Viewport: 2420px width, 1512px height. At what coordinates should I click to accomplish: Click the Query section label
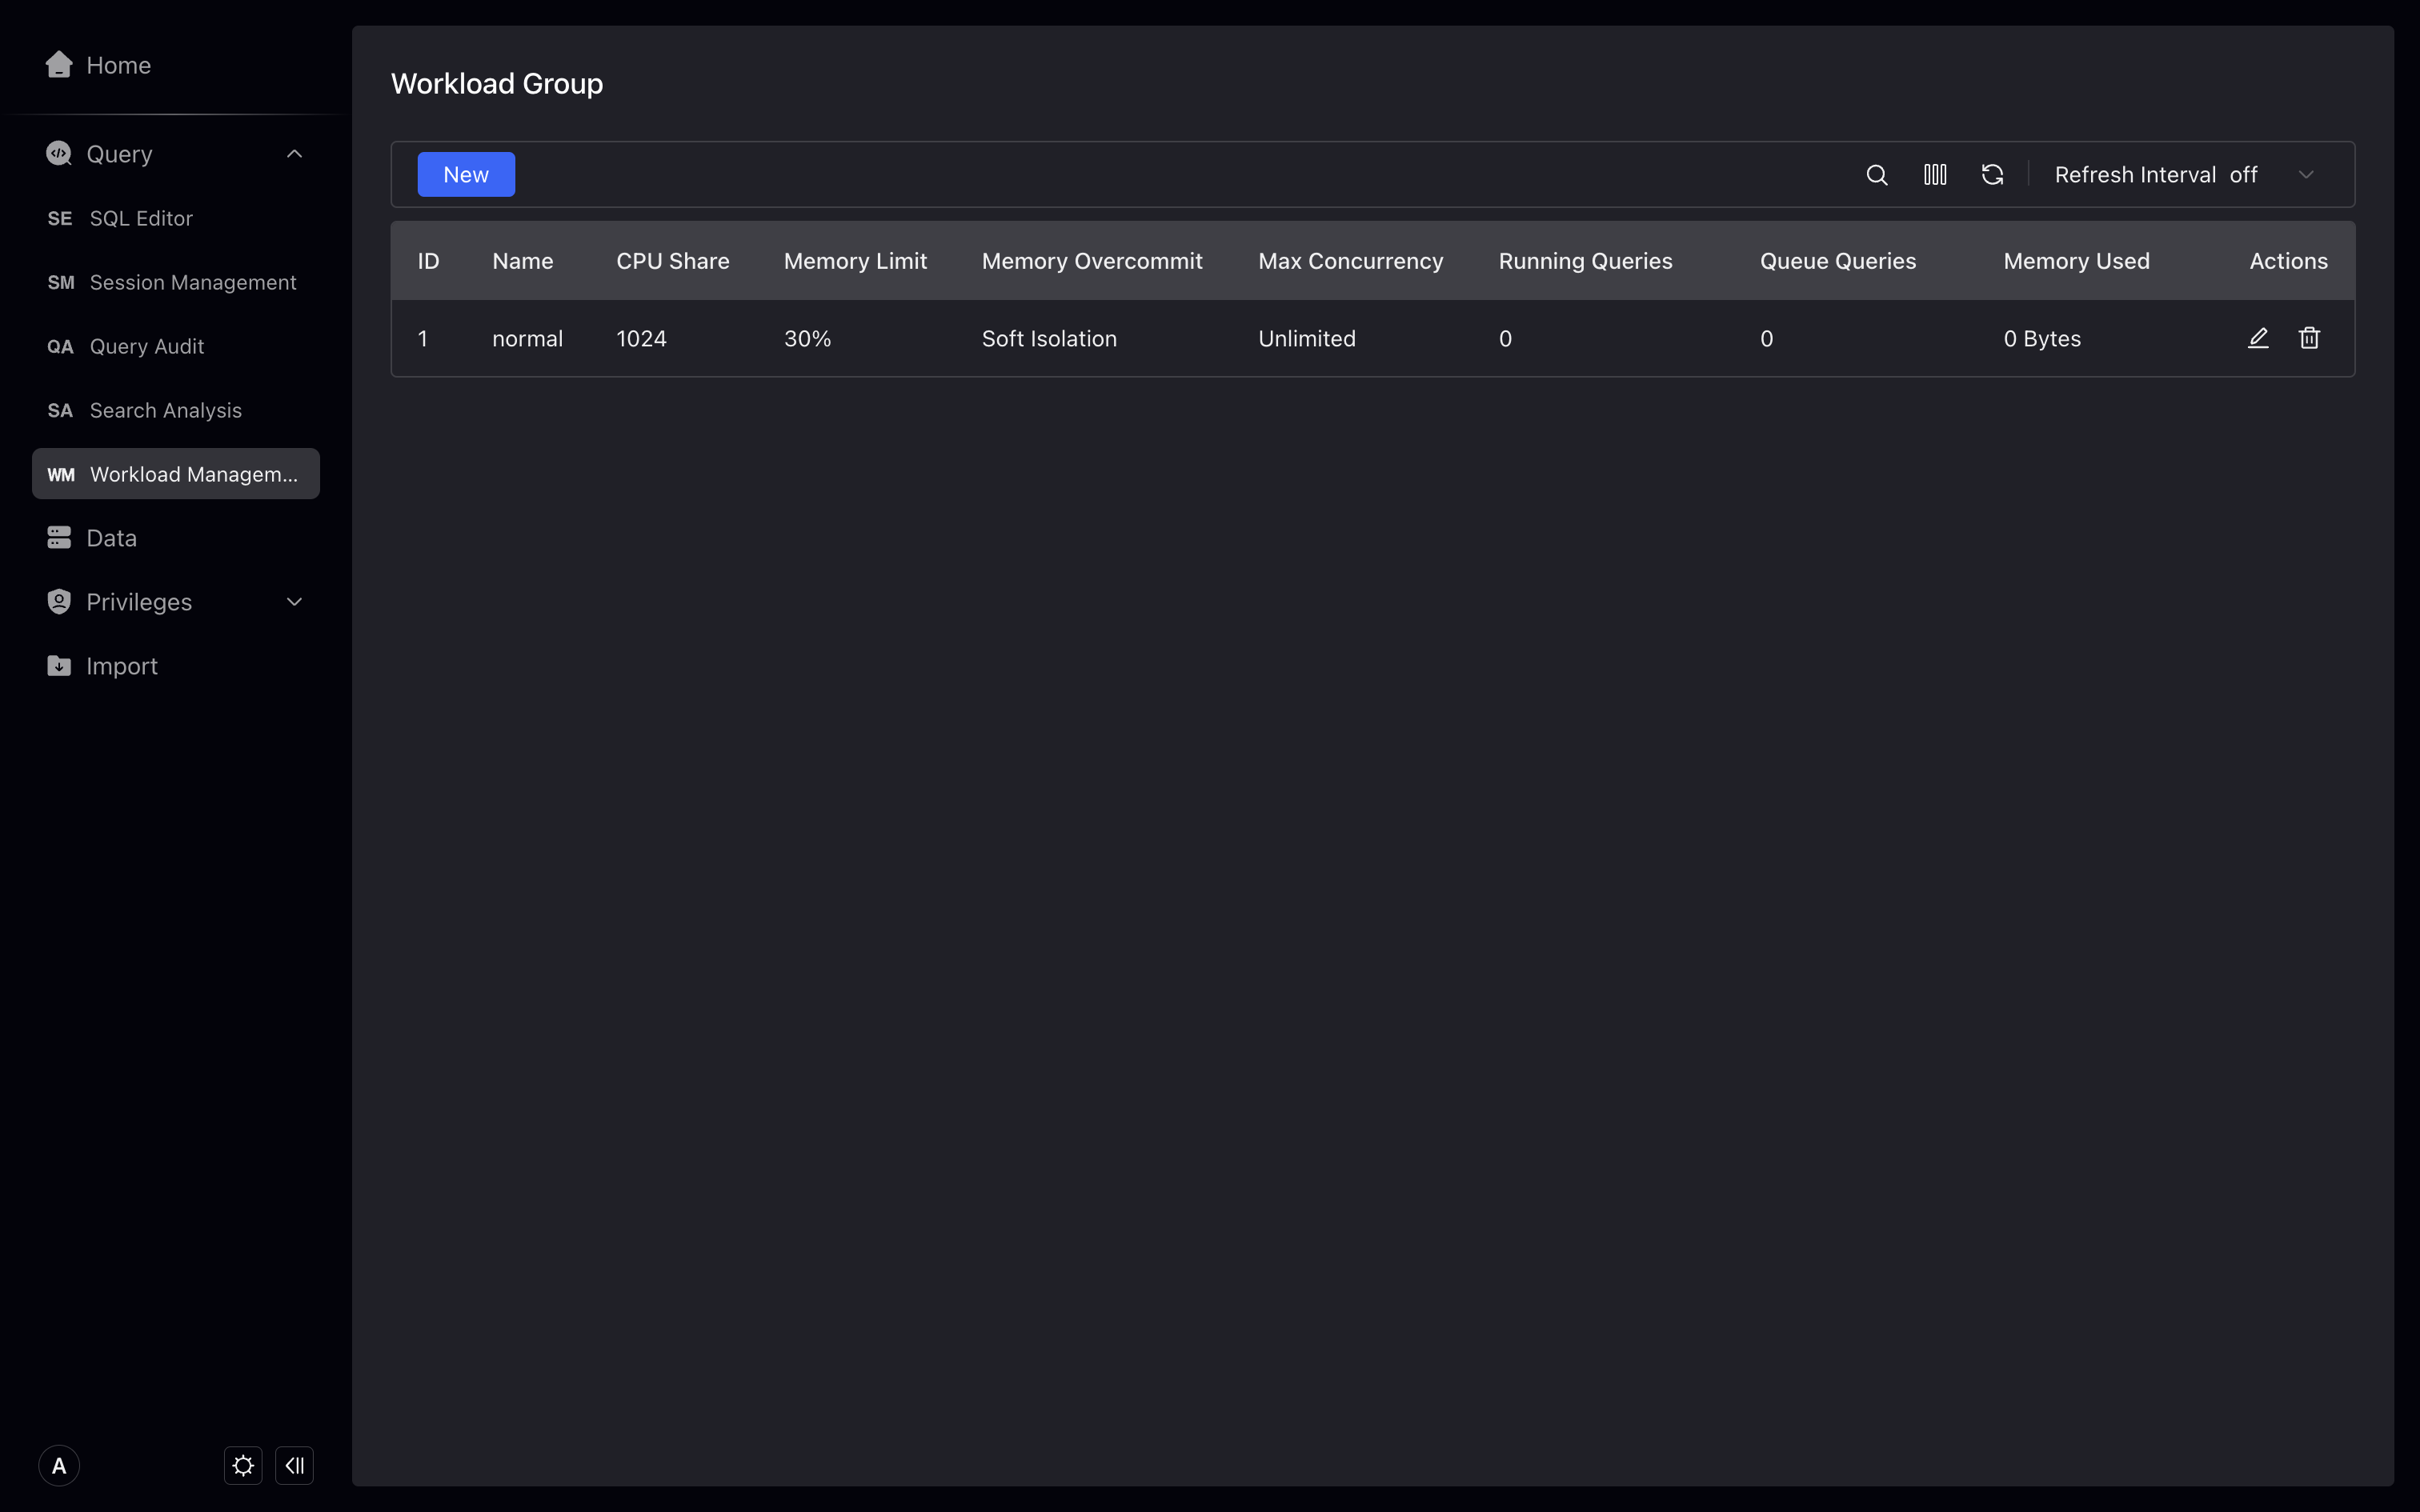(x=120, y=154)
